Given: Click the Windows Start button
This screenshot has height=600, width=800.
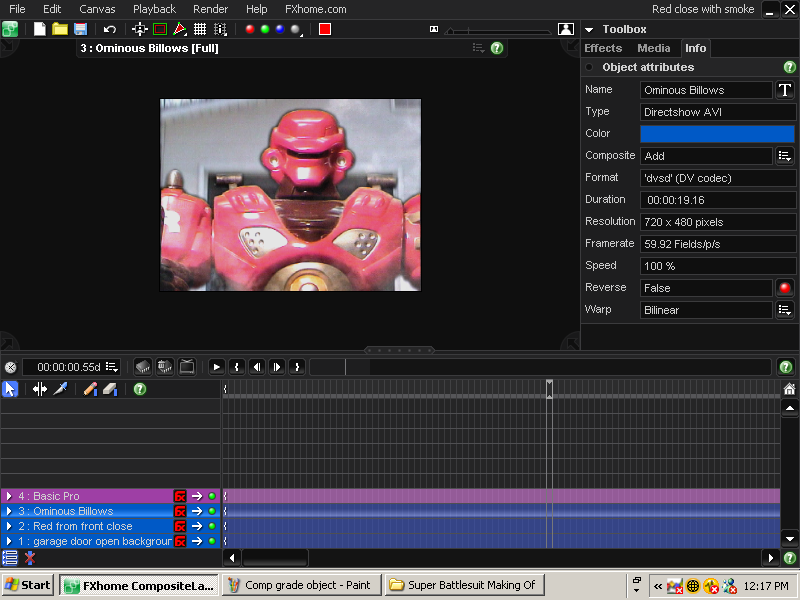Looking at the screenshot, I should click(x=28, y=585).
